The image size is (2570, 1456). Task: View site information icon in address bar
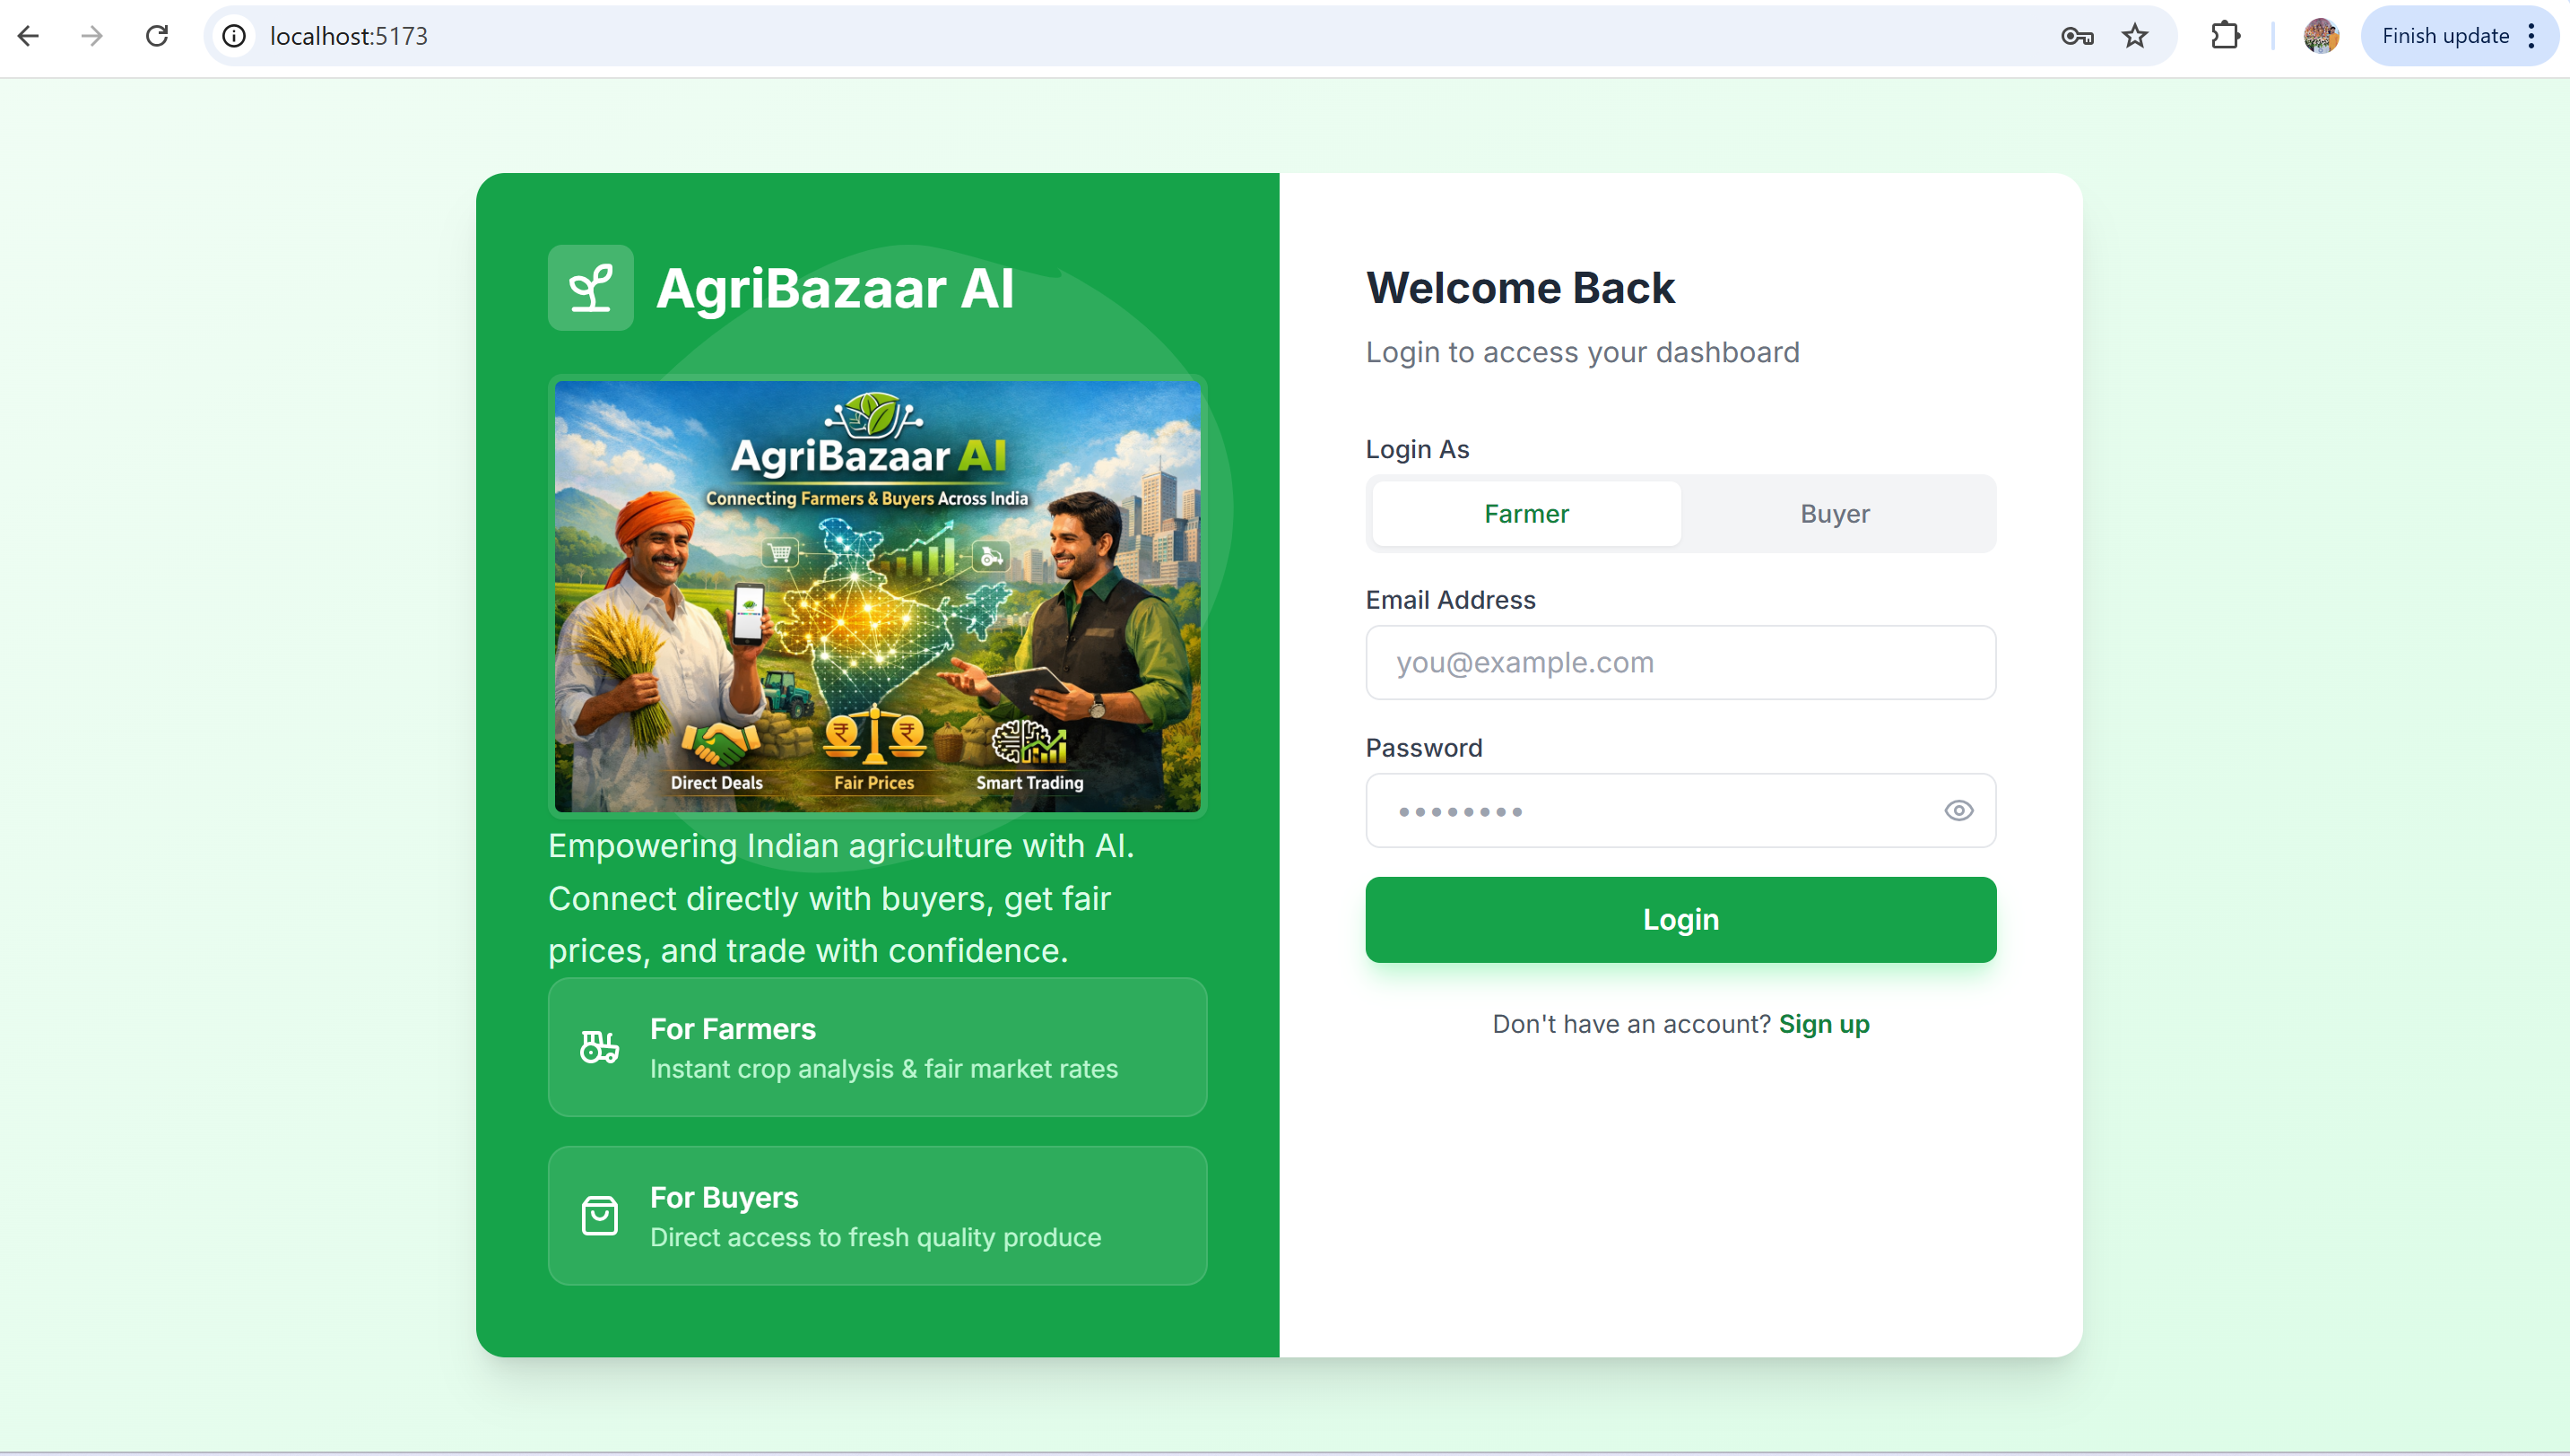[234, 36]
